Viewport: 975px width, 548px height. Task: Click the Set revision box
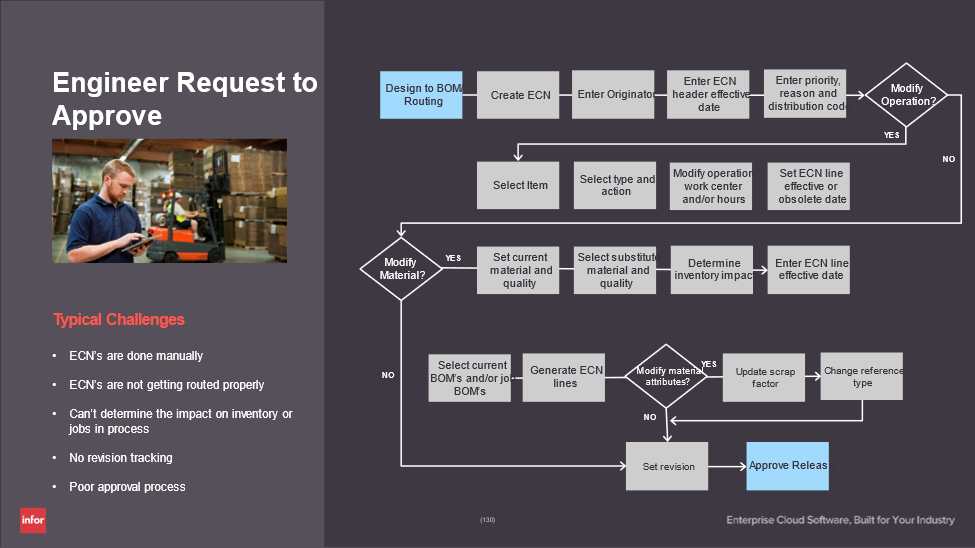[667, 466]
